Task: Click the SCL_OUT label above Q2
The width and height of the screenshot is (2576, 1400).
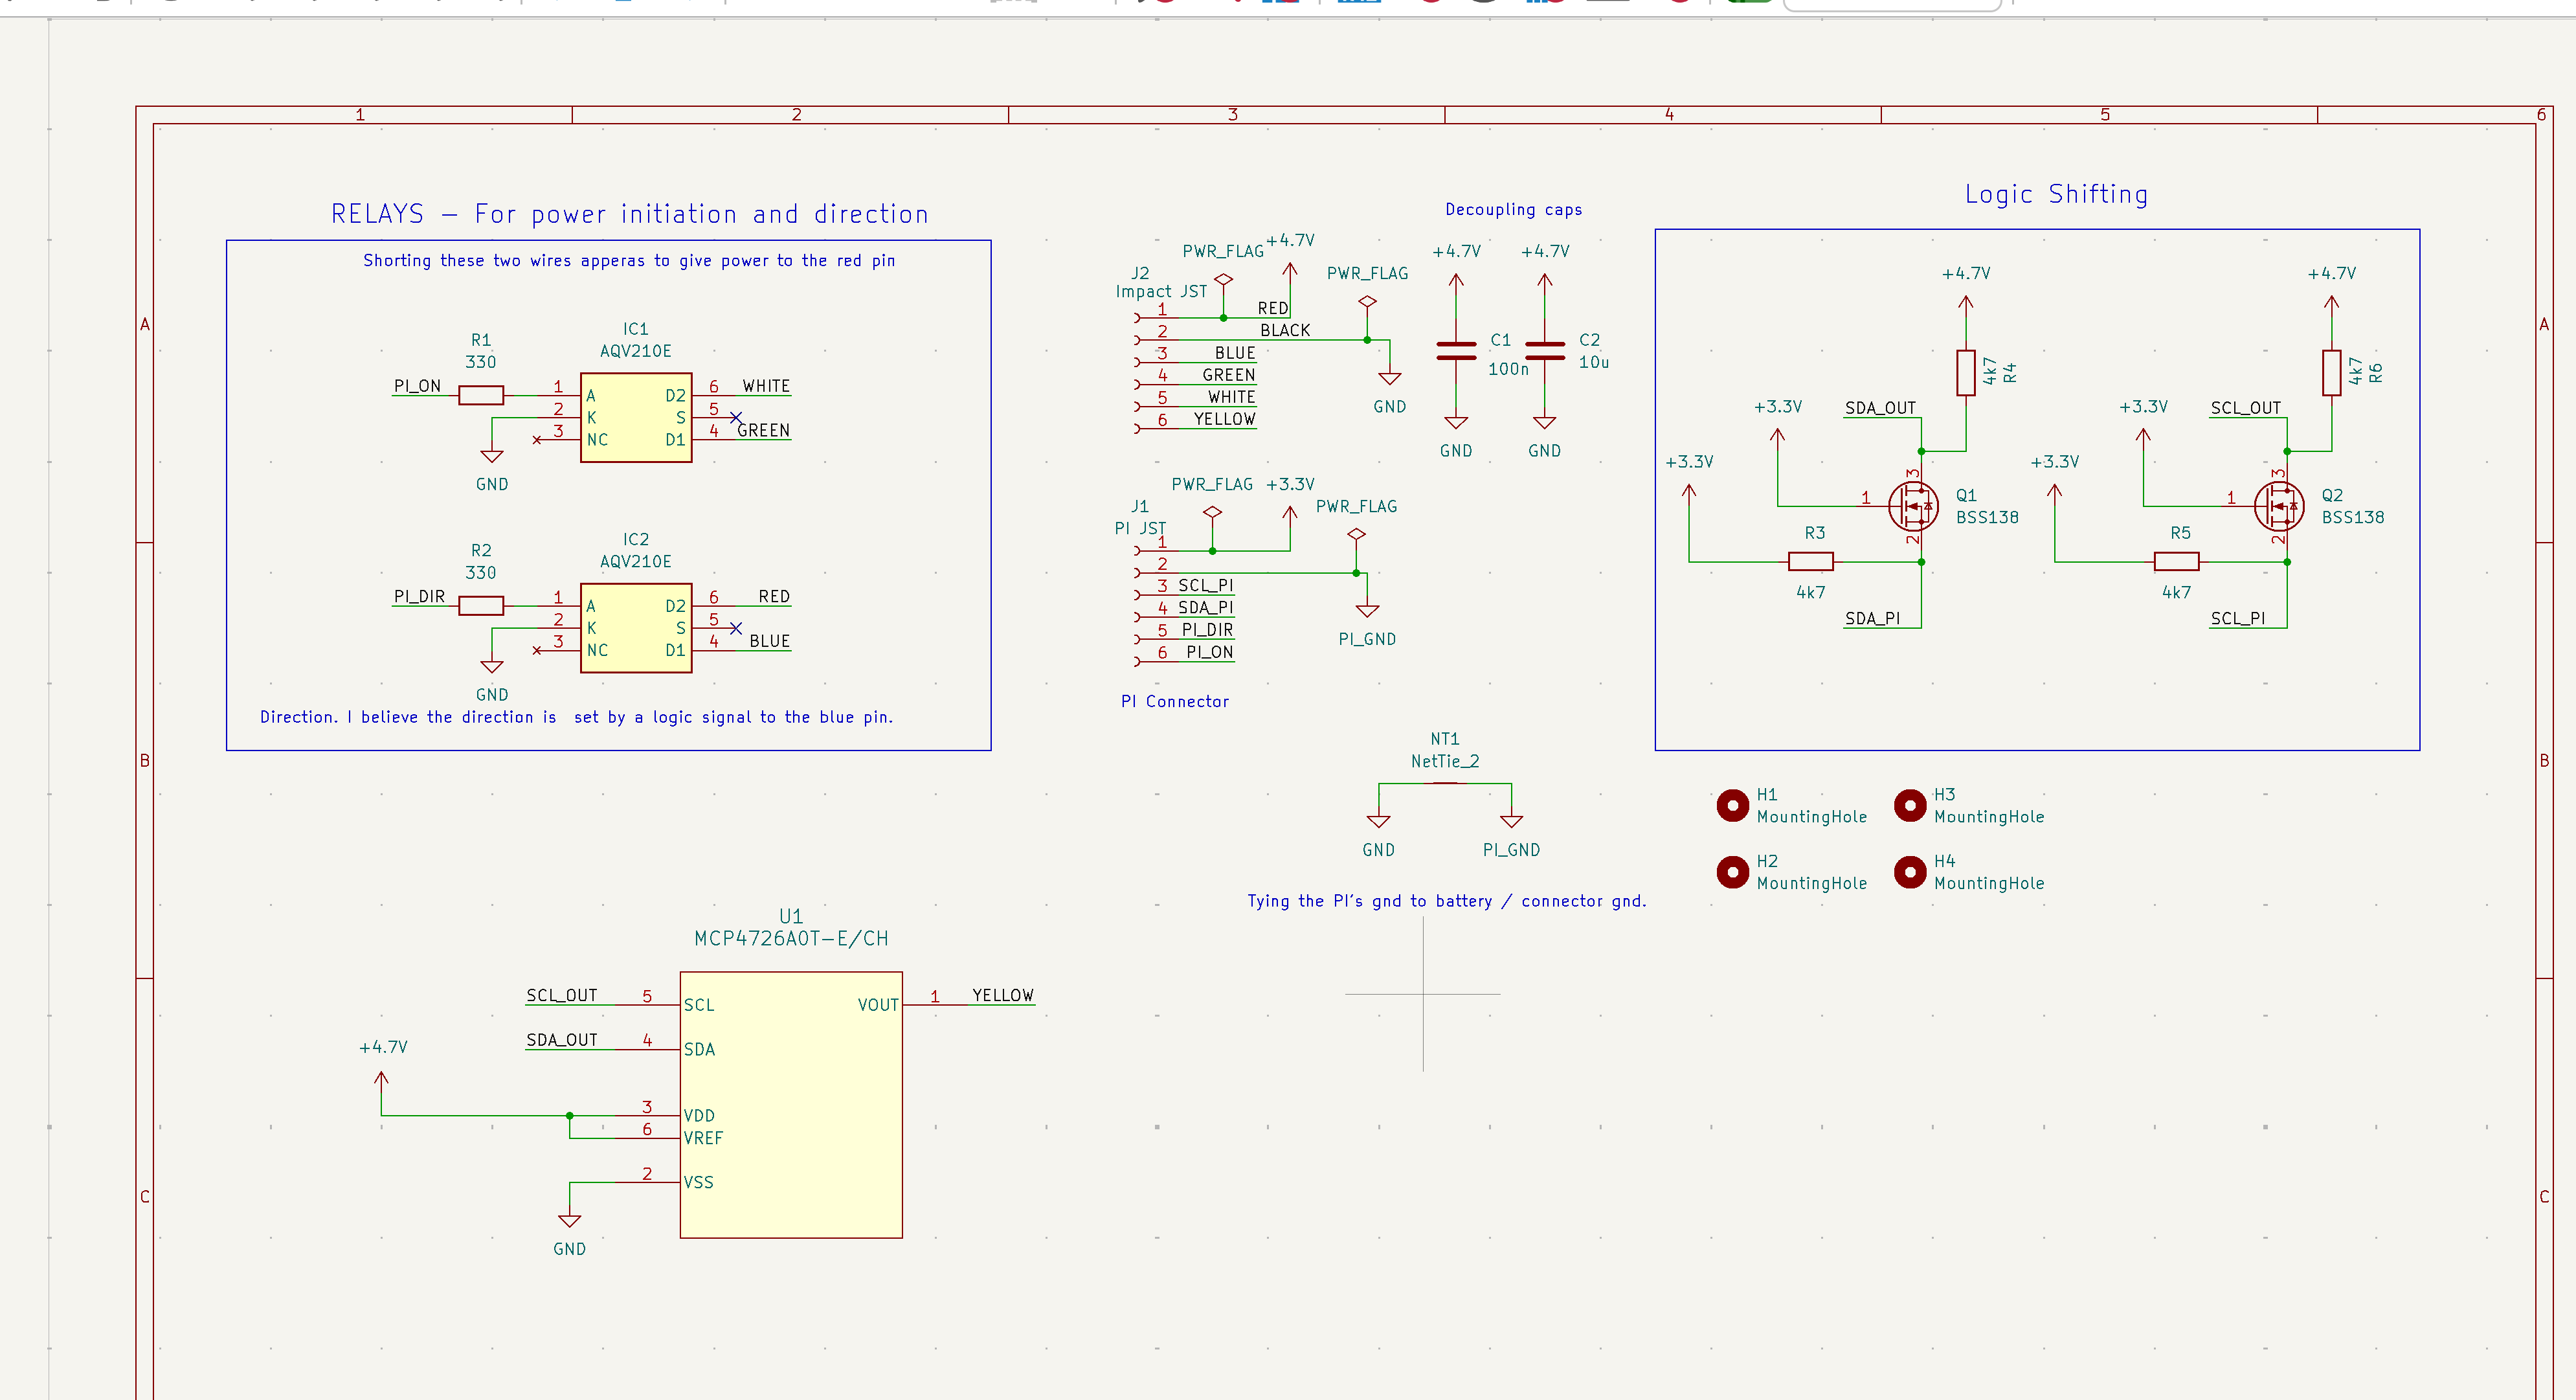Action: 2246,408
